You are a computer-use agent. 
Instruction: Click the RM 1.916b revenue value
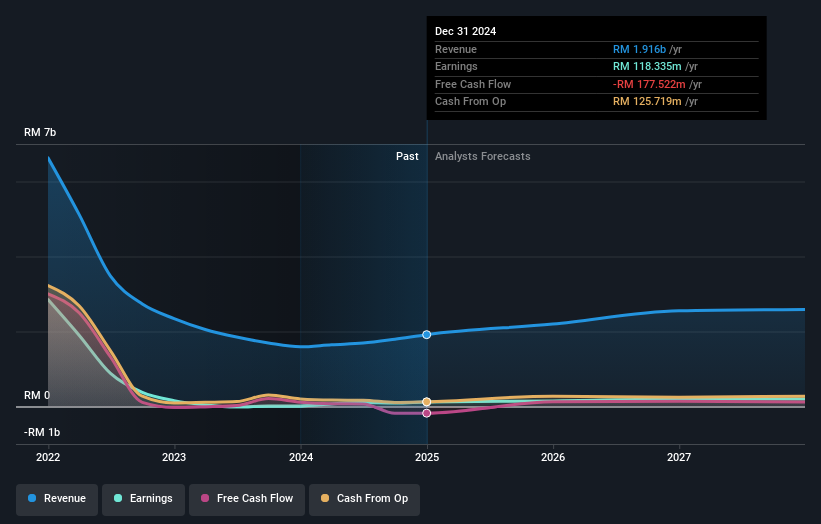[x=639, y=49]
